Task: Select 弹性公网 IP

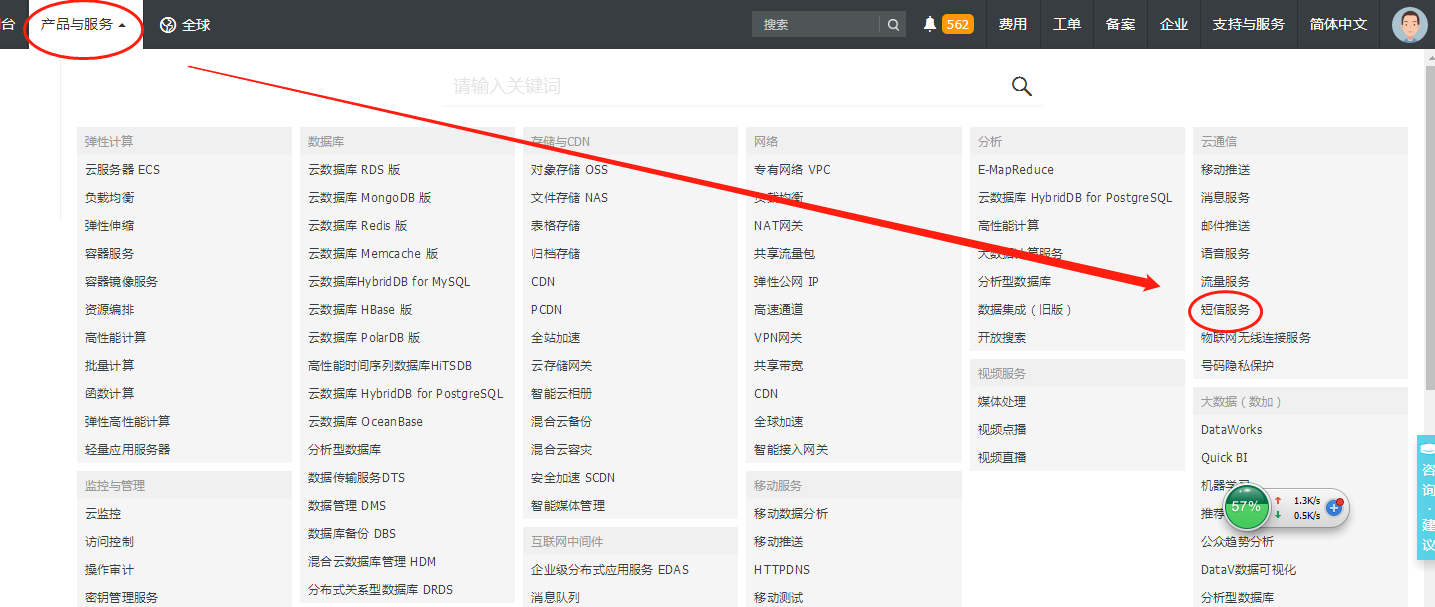Action: tap(786, 282)
